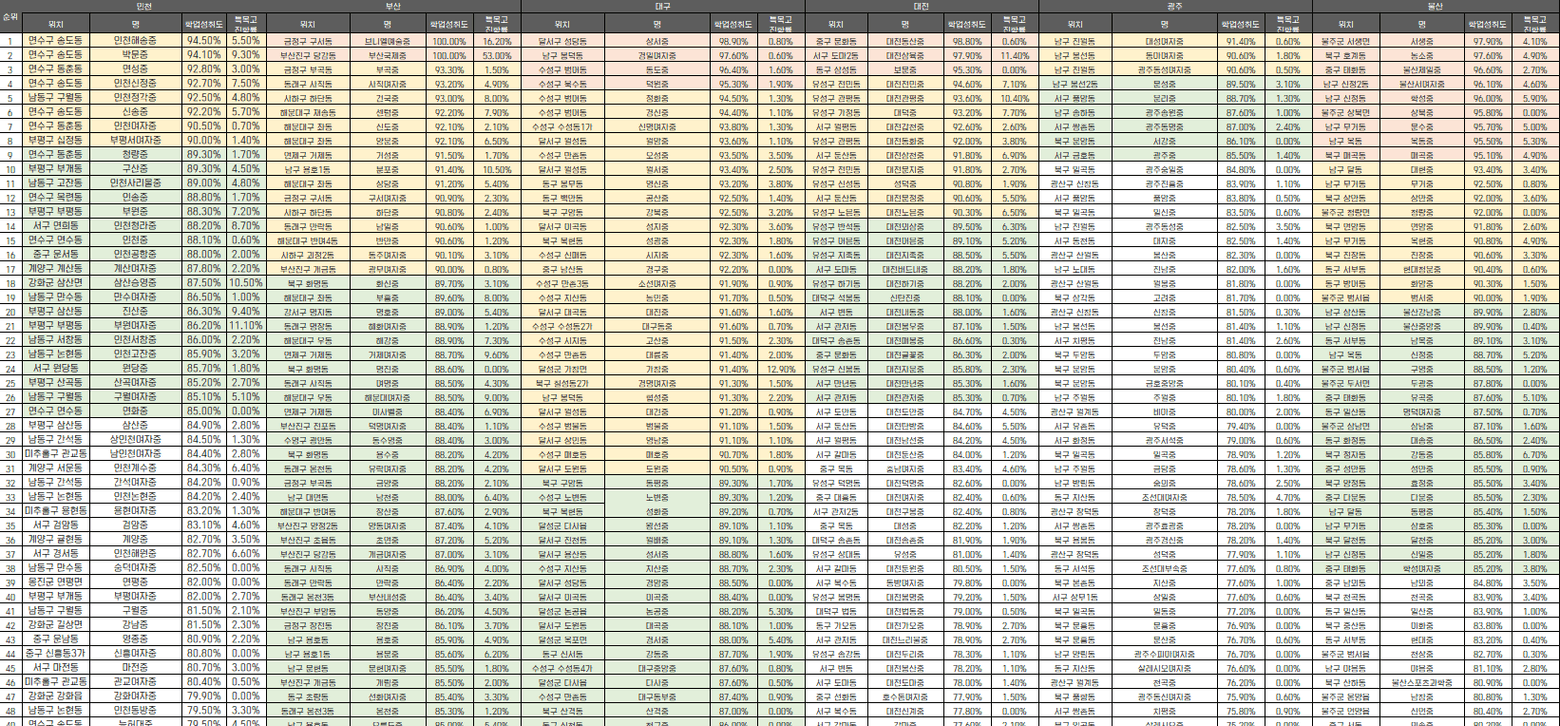Select the 박문중 cell
Screen dimensions: 1560x726
click(x=135, y=55)
